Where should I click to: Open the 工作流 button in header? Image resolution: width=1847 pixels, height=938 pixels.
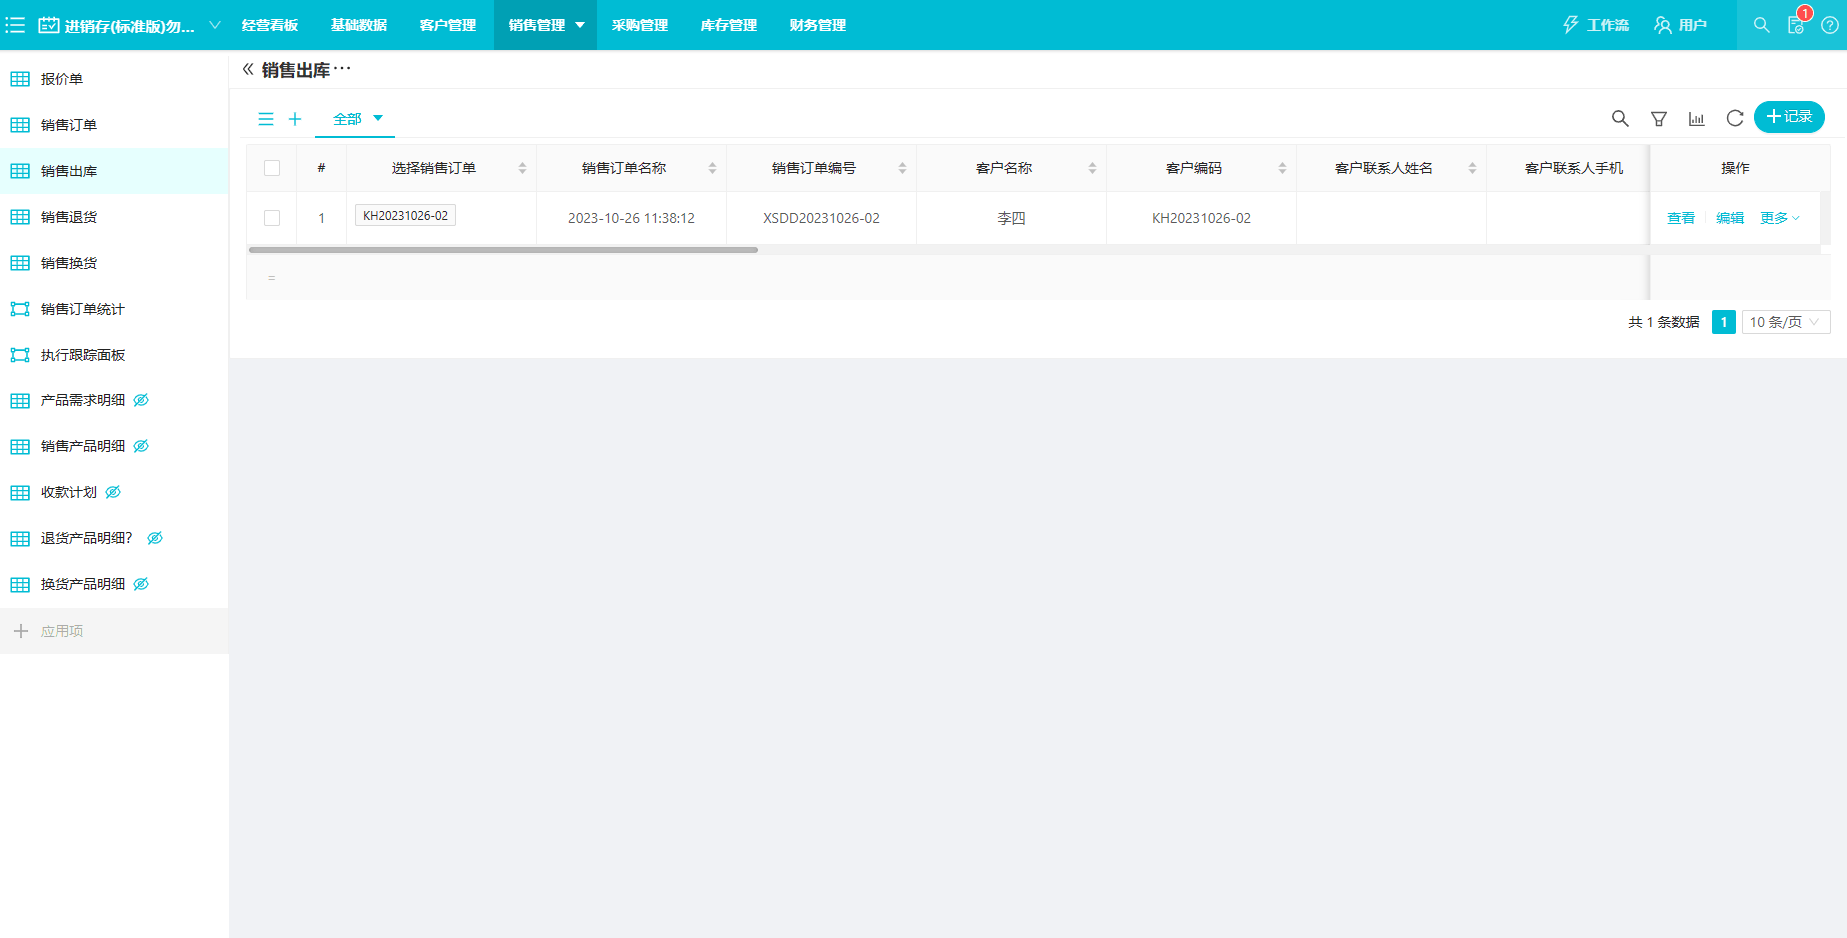[x=1596, y=25]
